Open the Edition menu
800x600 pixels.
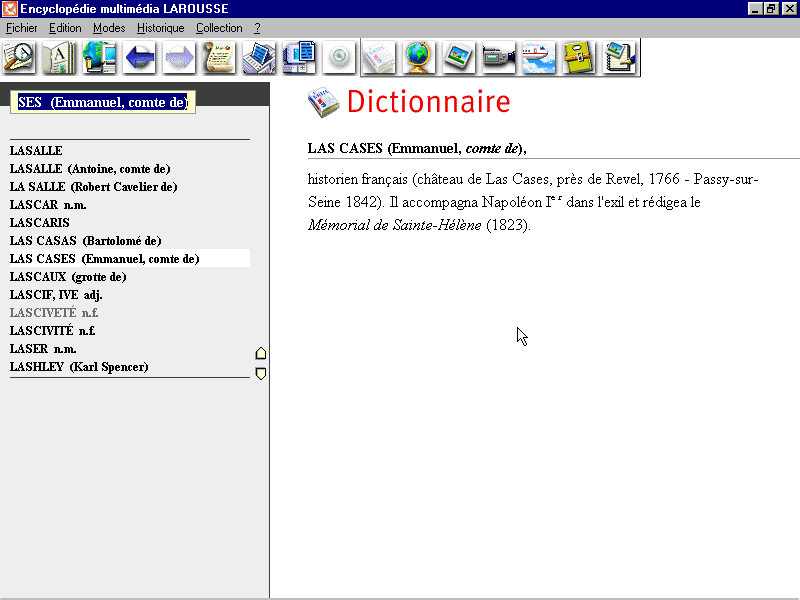65,28
